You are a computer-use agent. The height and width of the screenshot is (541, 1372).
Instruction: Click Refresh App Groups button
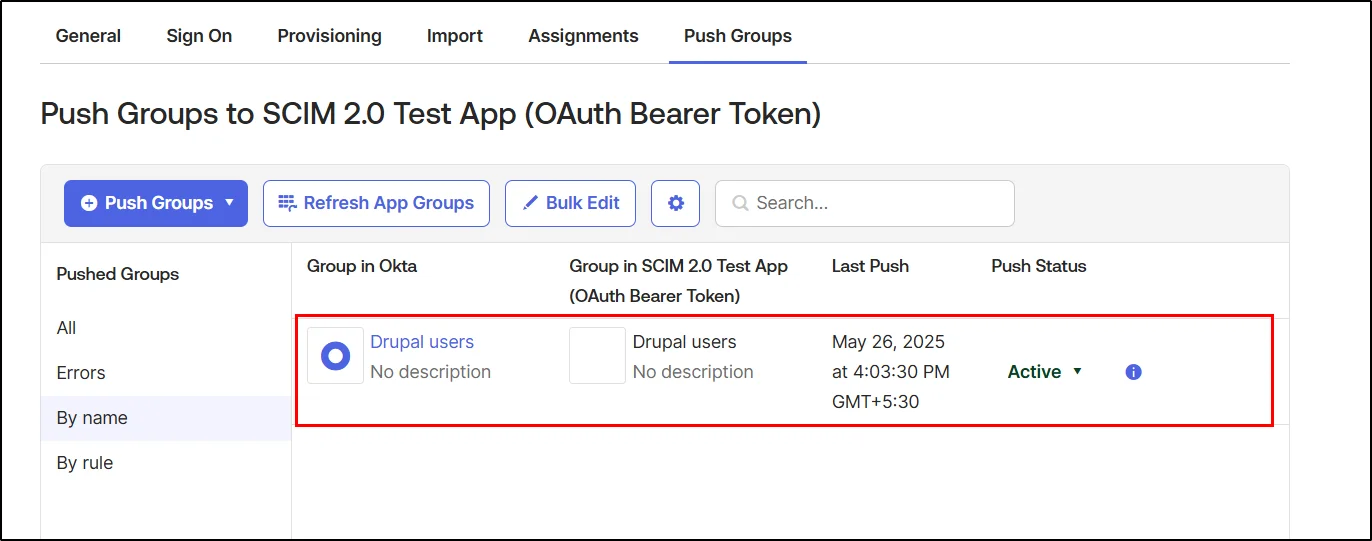pos(376,203)
